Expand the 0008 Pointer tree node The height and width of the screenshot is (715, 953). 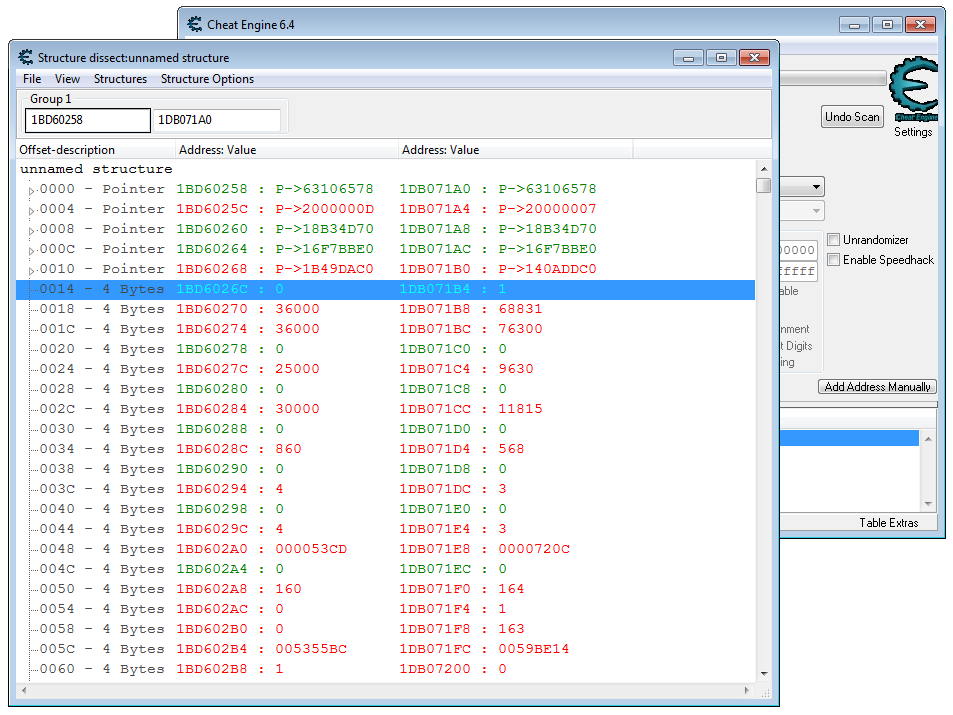[31, 230]
